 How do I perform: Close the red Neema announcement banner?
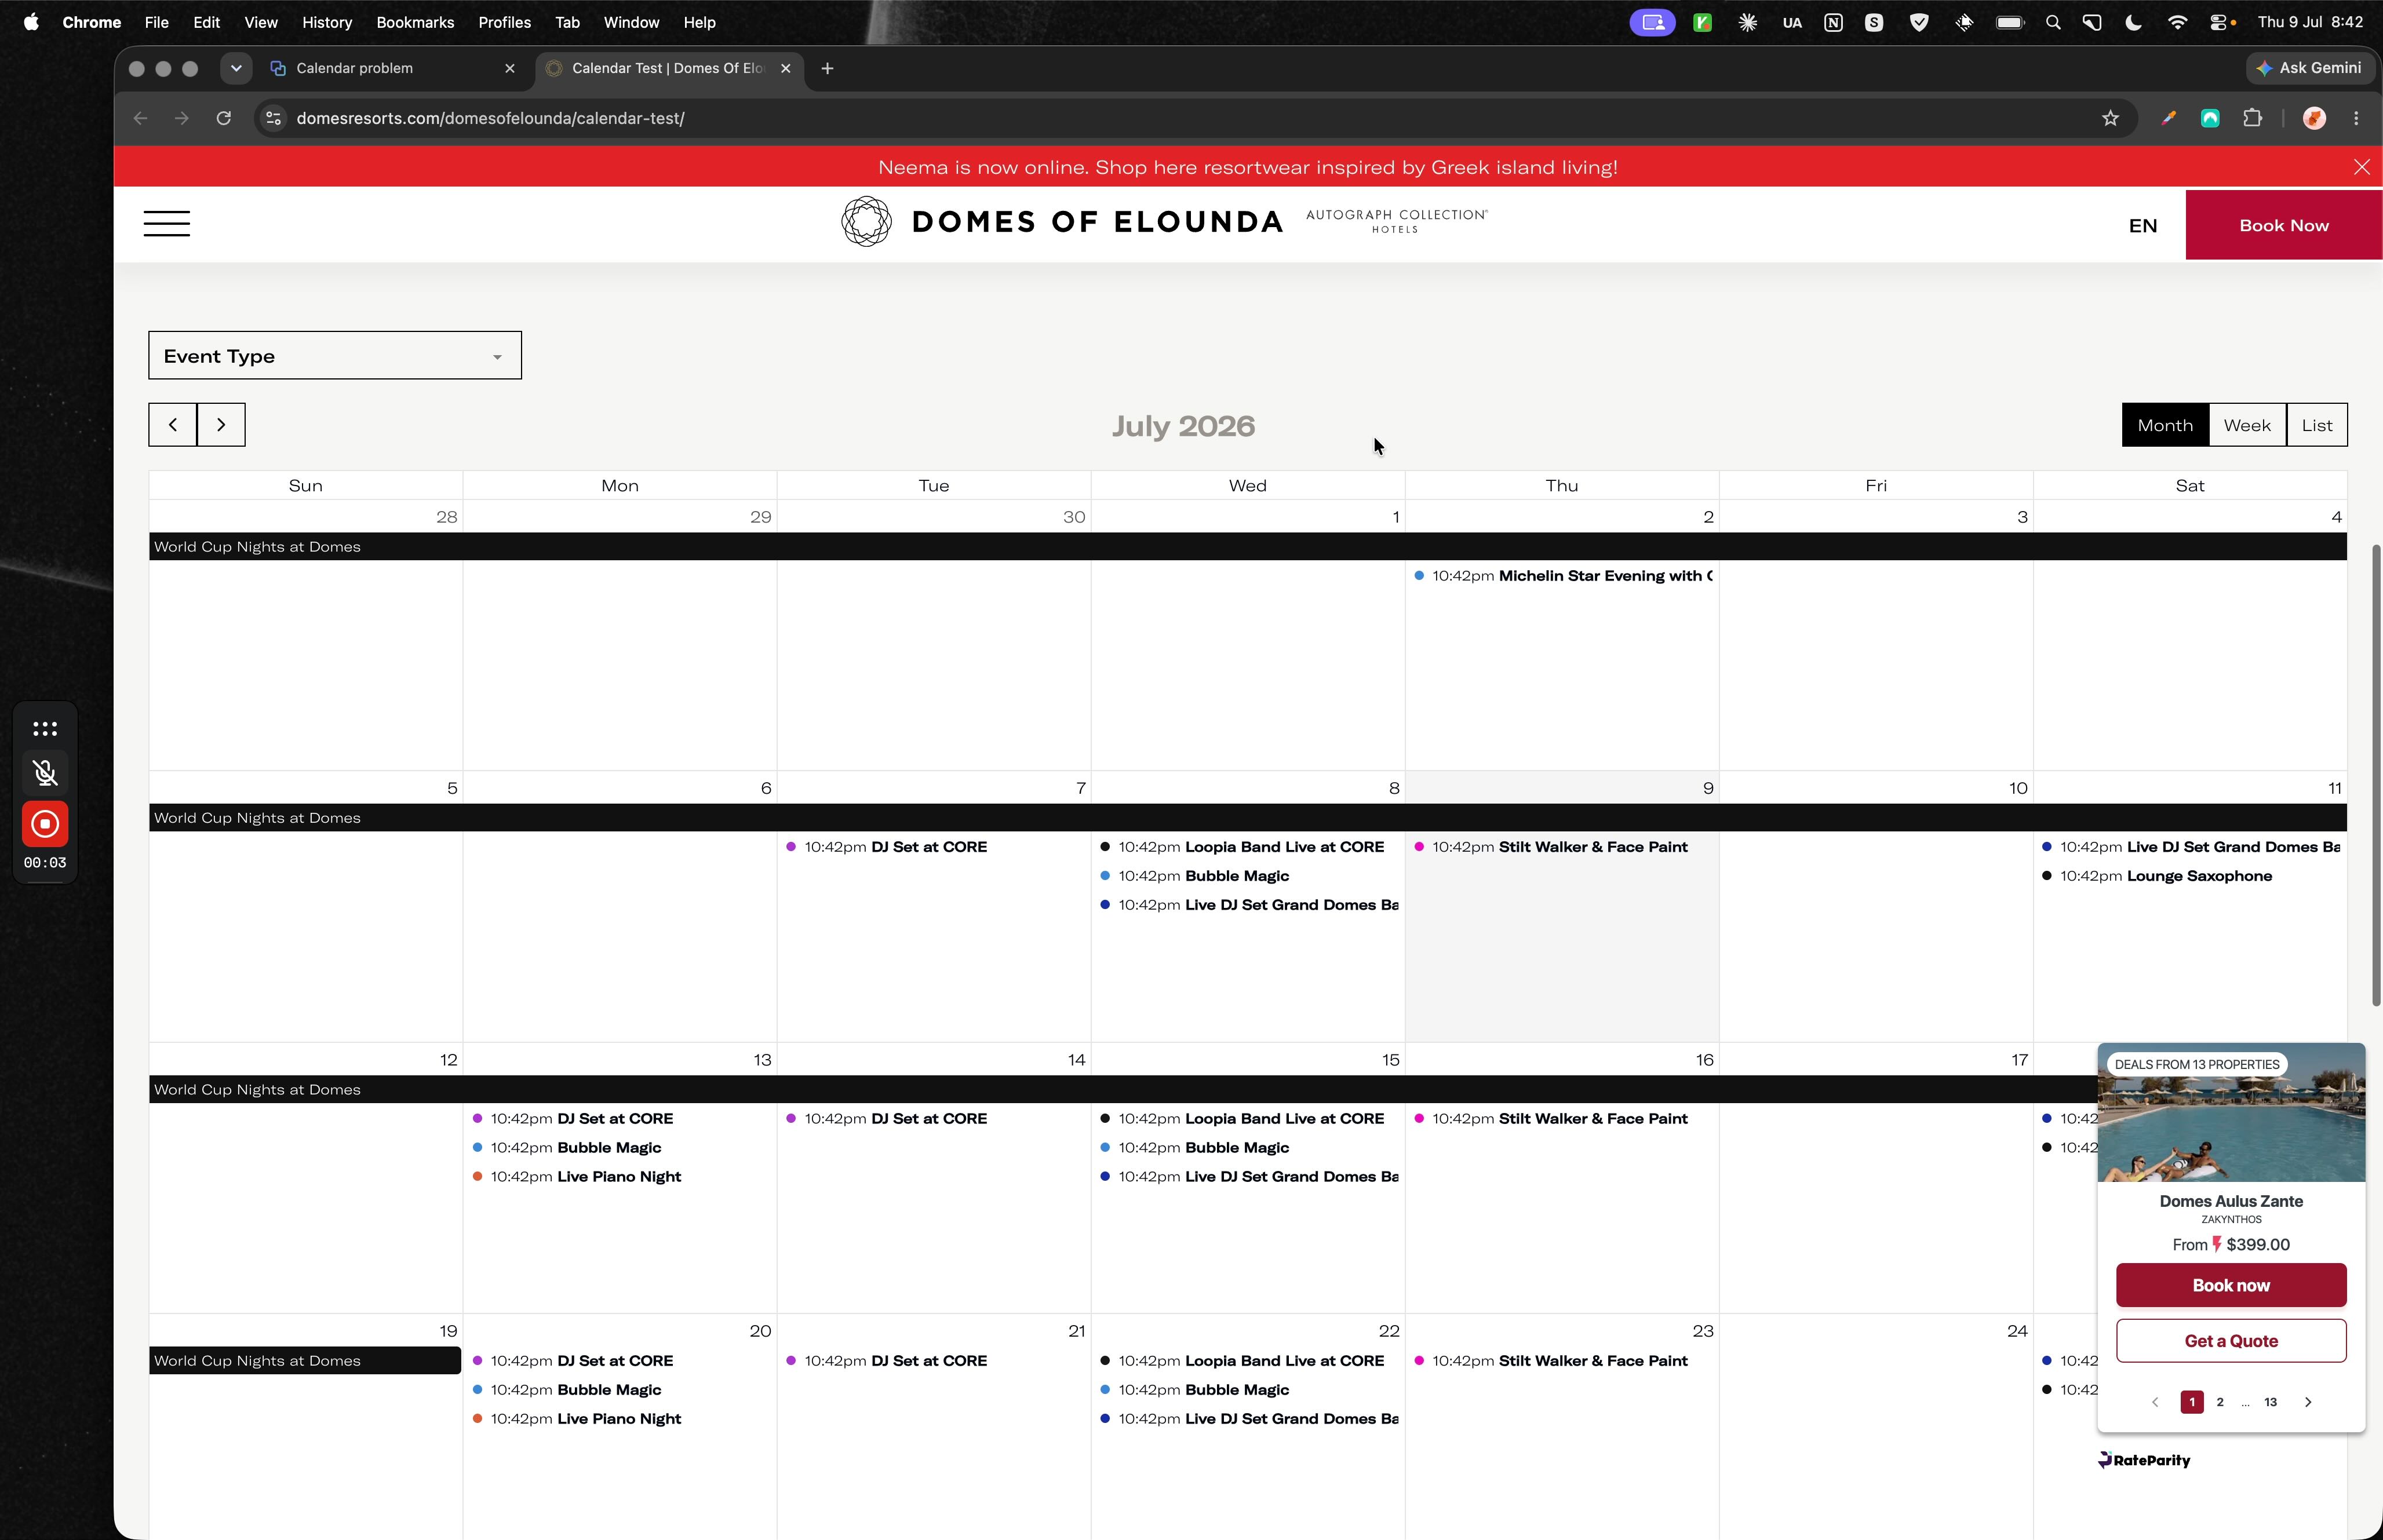2361,167
